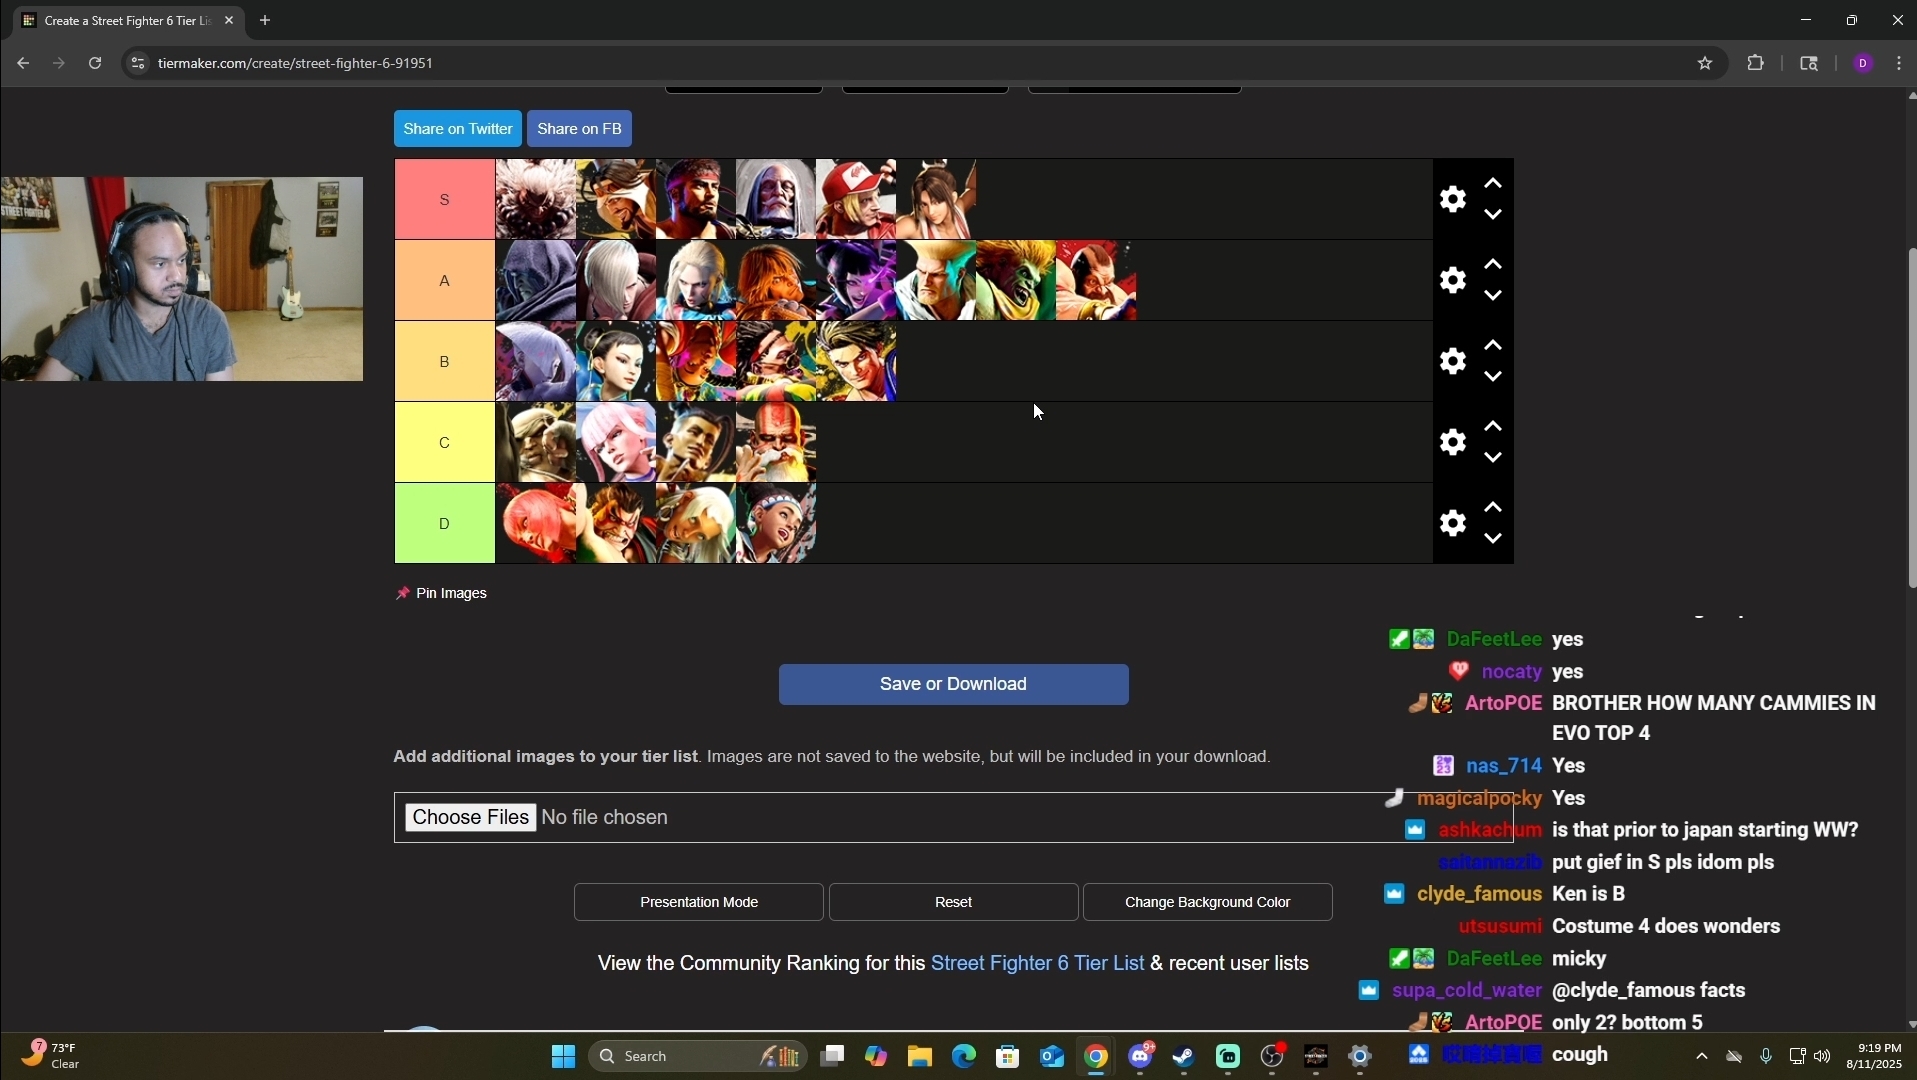Image resolution: width=1917 pixels, height=1080 pixels.
Task: Click Save or Download button
Action: 954,684
